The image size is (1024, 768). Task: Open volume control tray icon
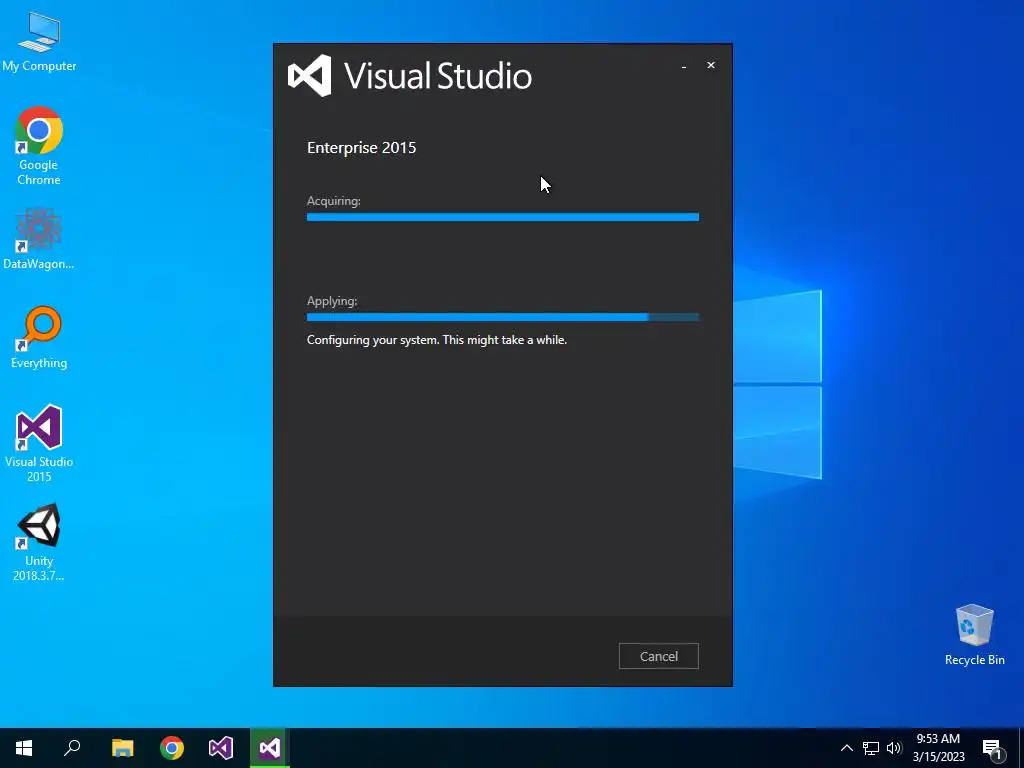click(x=894, y=748)
